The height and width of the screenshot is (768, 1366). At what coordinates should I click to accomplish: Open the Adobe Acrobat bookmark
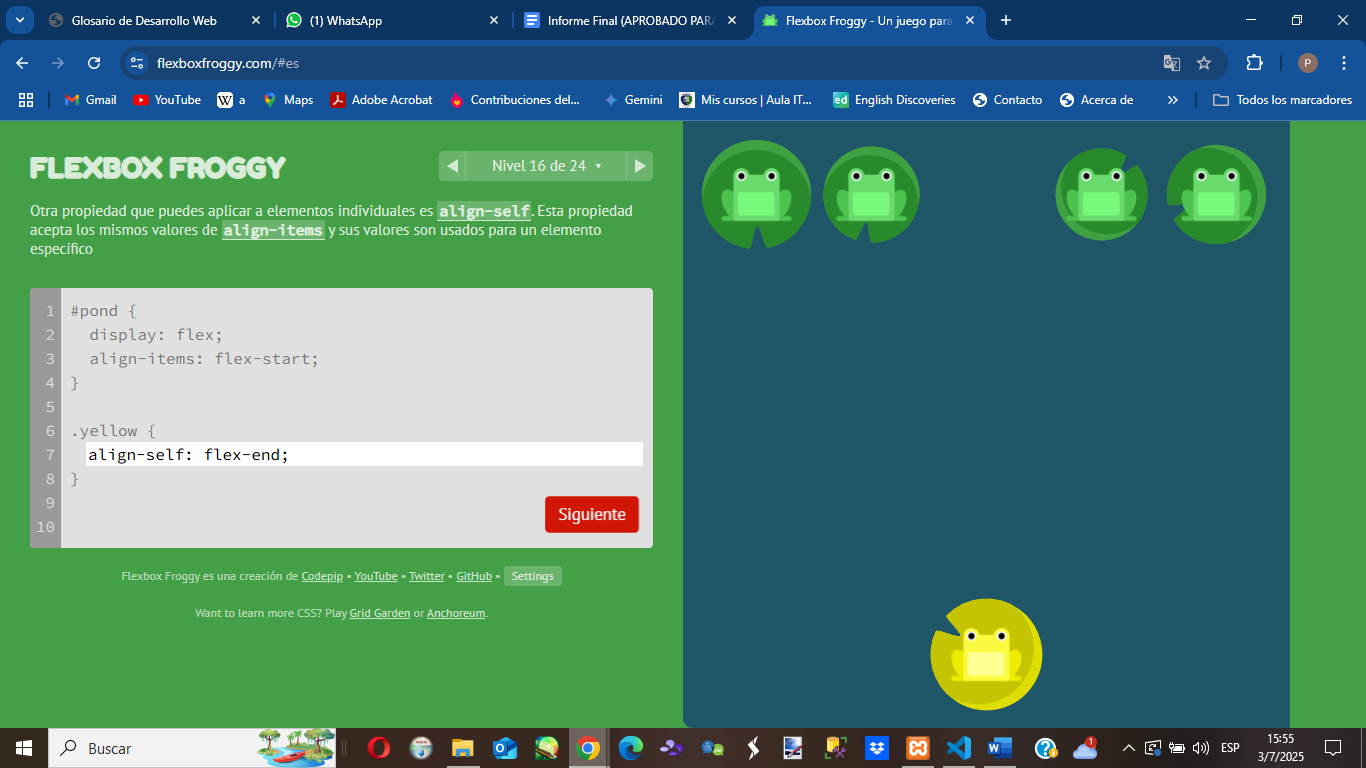382,100
